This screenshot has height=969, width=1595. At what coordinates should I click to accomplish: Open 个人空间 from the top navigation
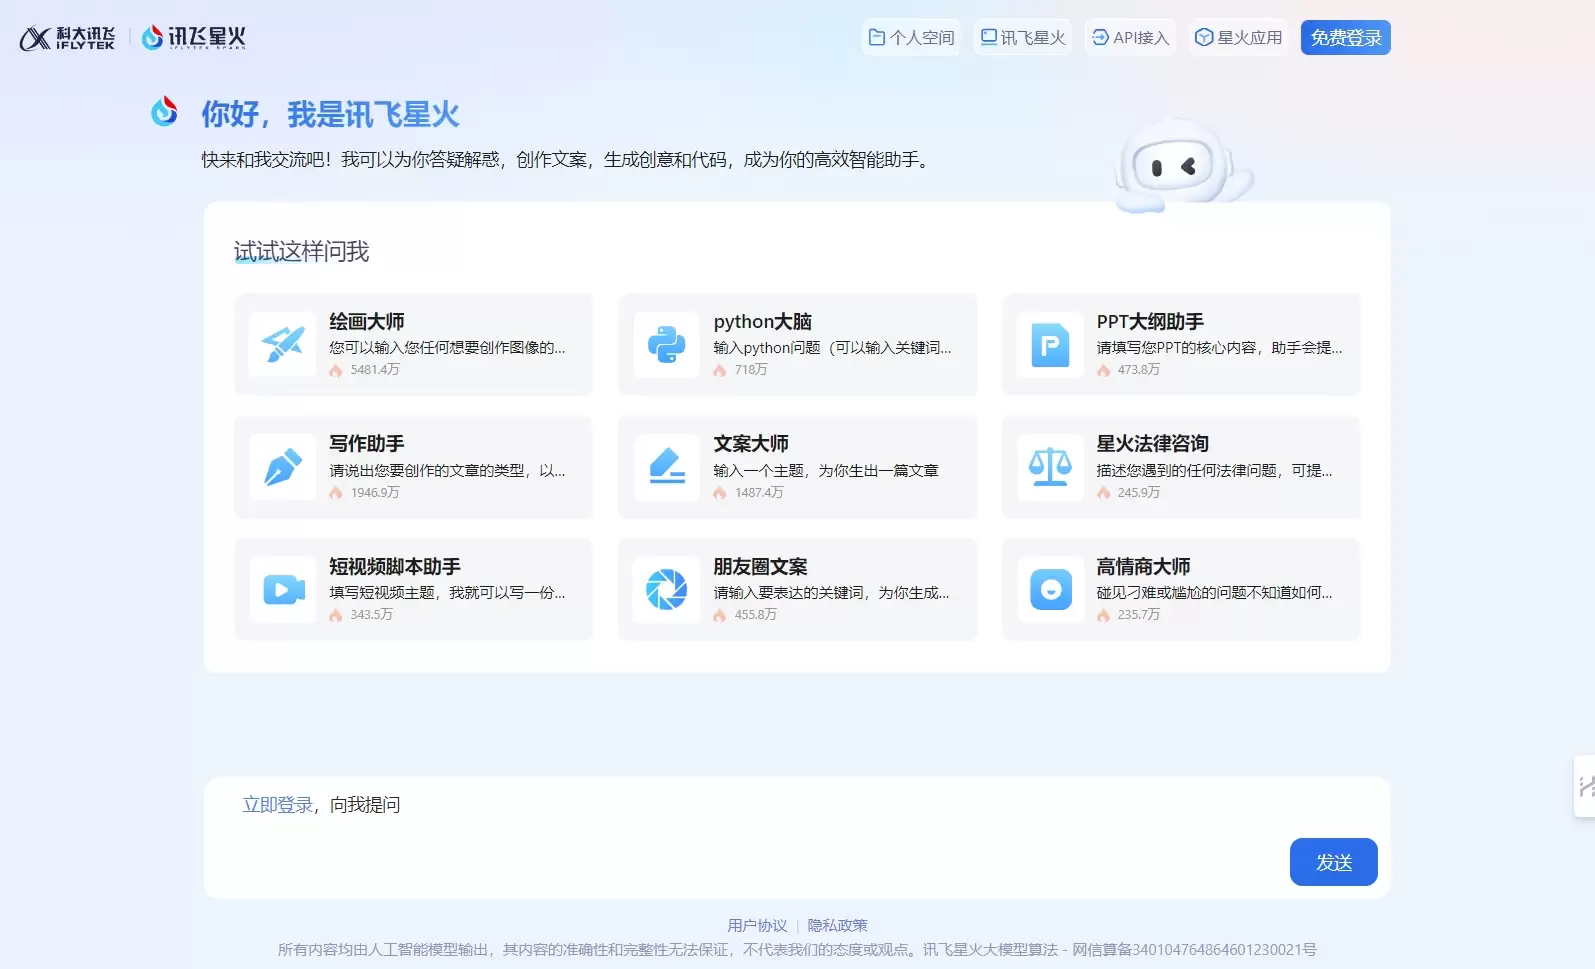pyautogui.click(x=911, y=38)
